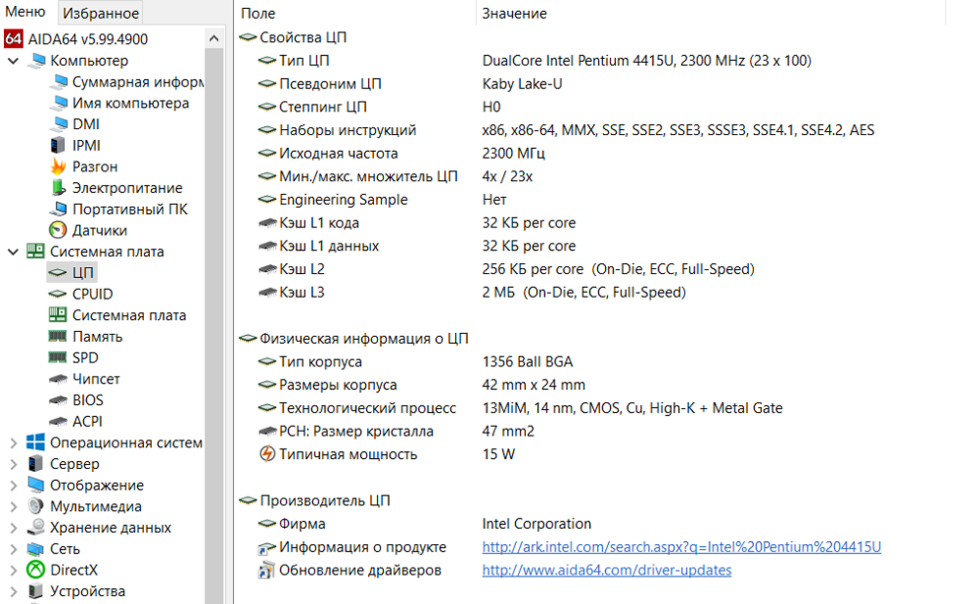Select the Разгон flame icon

click(x=58, y=166)
